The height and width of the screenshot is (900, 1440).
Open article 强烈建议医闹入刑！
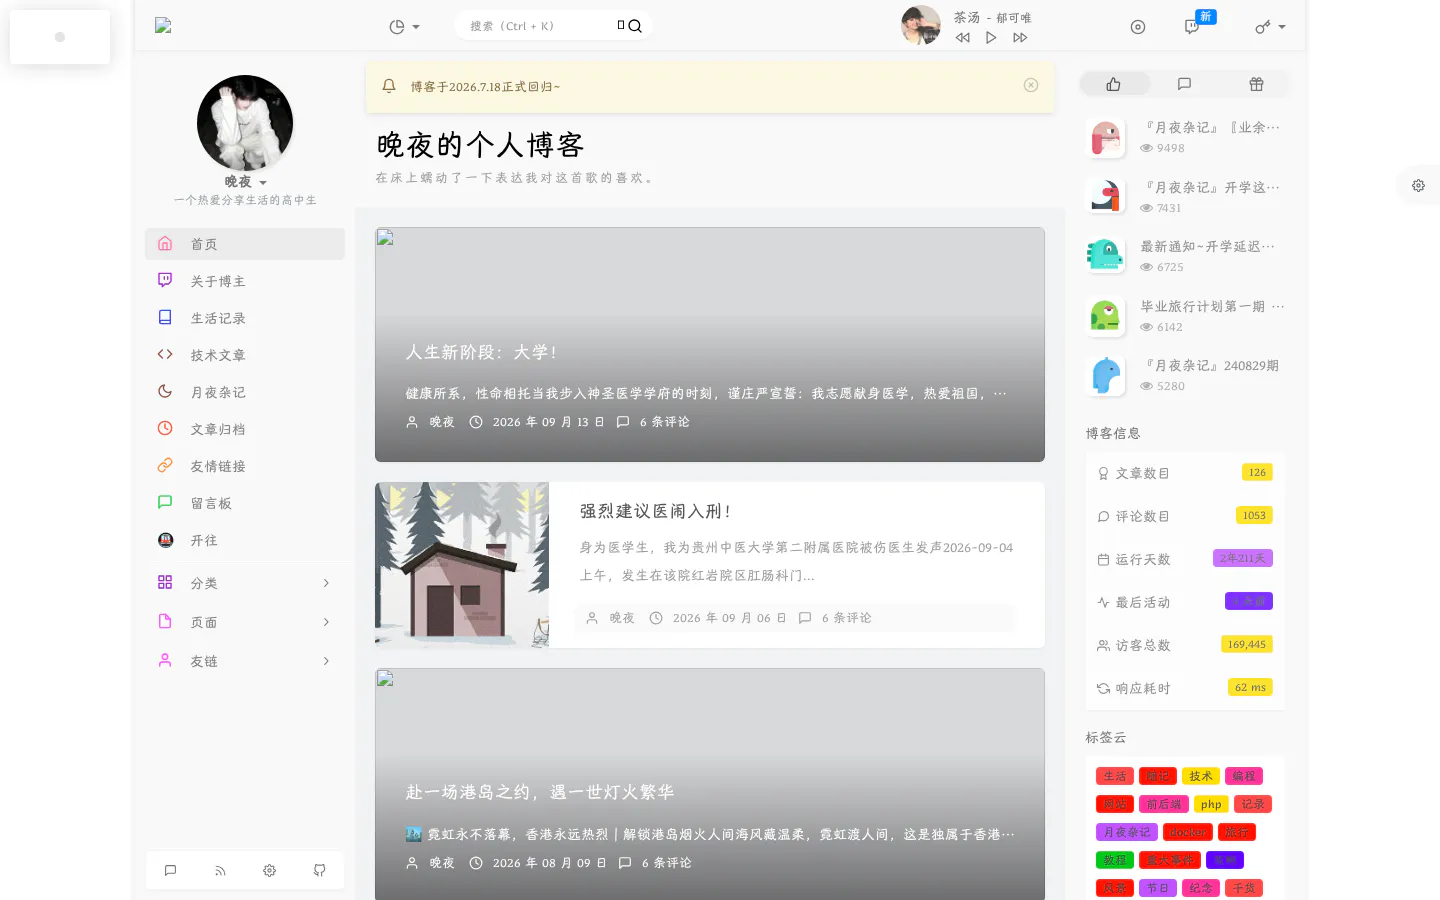click(x=655, y=511)
